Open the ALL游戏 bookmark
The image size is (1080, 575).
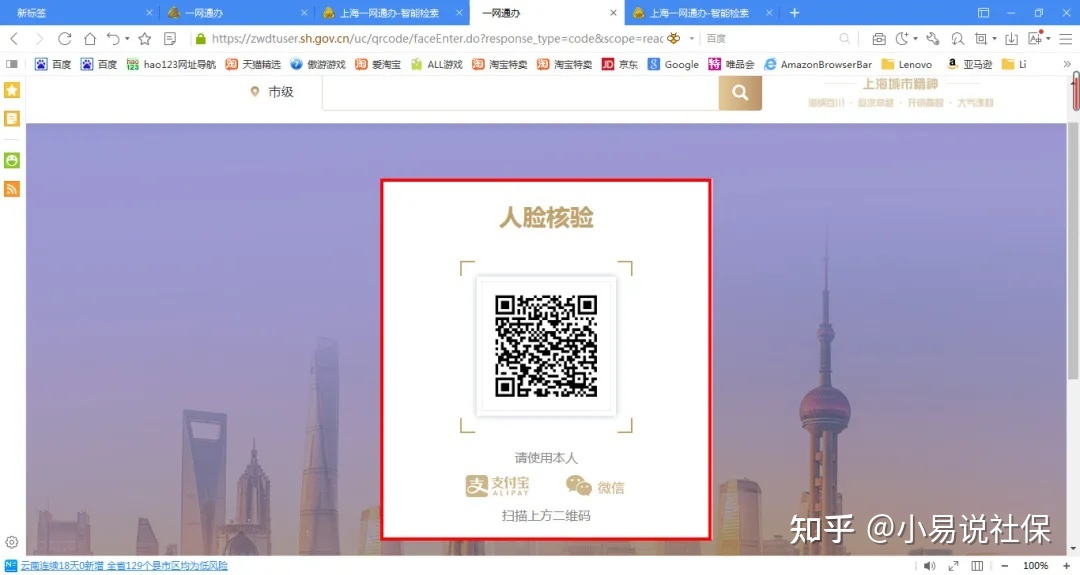pyautogui.click(x=436, y=64)
